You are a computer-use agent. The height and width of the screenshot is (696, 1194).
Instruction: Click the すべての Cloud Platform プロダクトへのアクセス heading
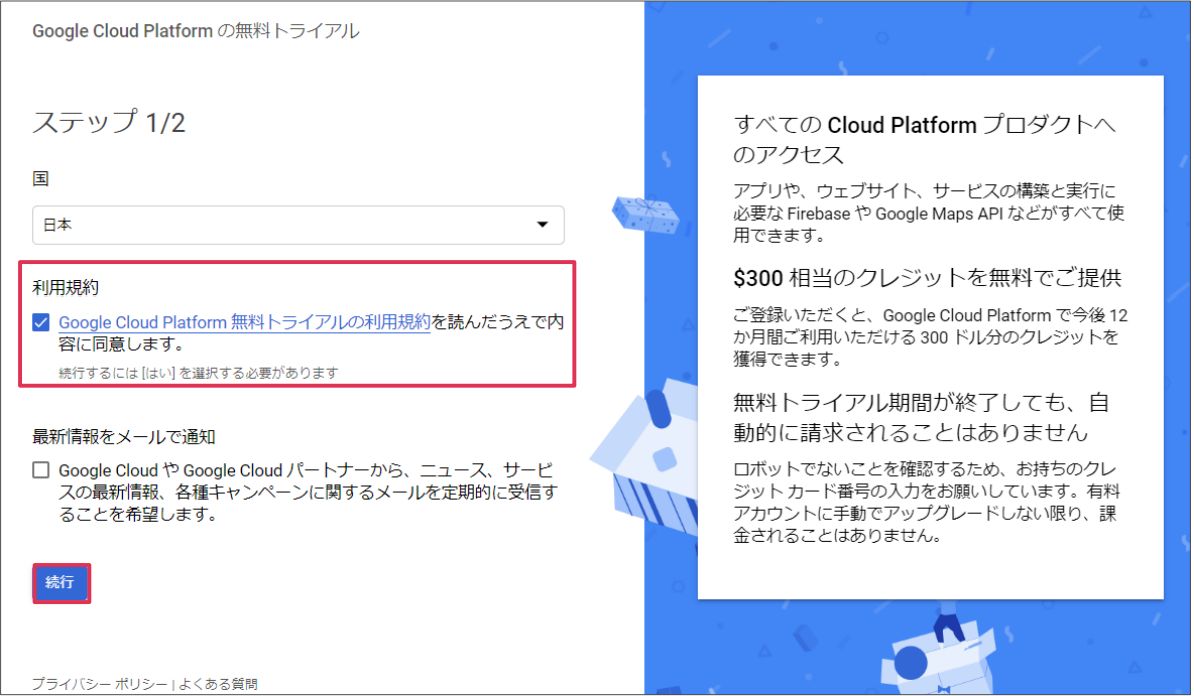[924, 139]
